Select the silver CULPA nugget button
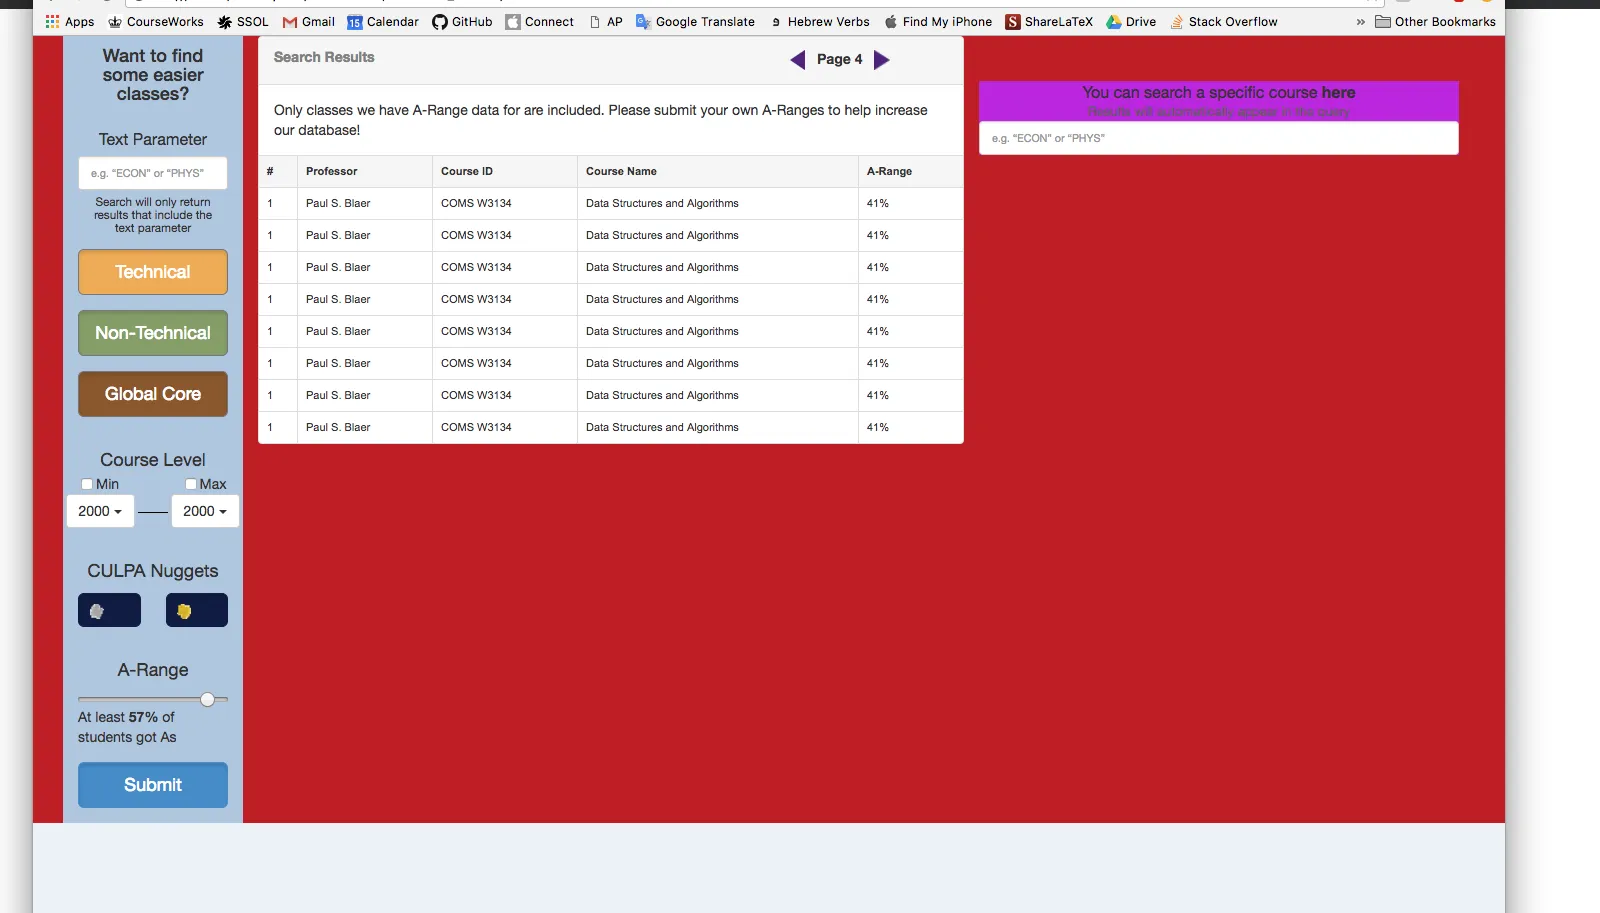Screen dimensions: 1600x913 109,610
